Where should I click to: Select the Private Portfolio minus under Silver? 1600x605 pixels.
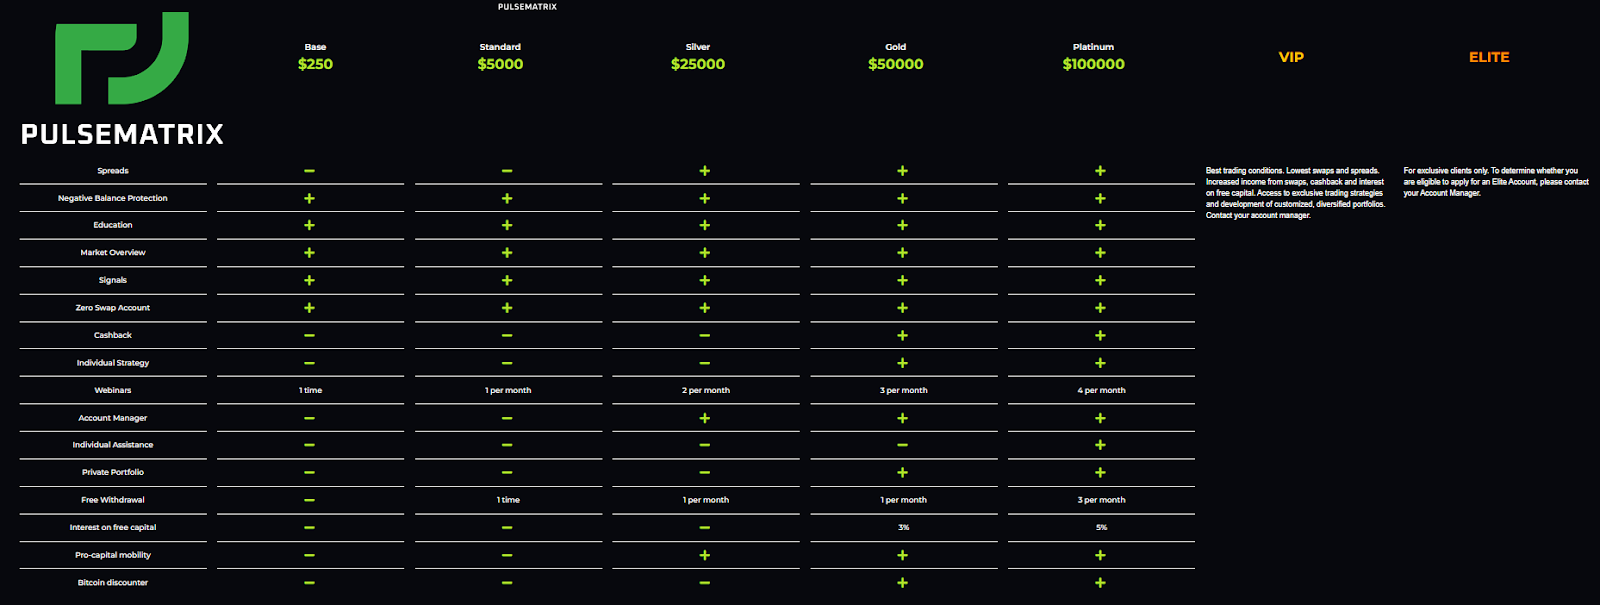tap(705, 472)
